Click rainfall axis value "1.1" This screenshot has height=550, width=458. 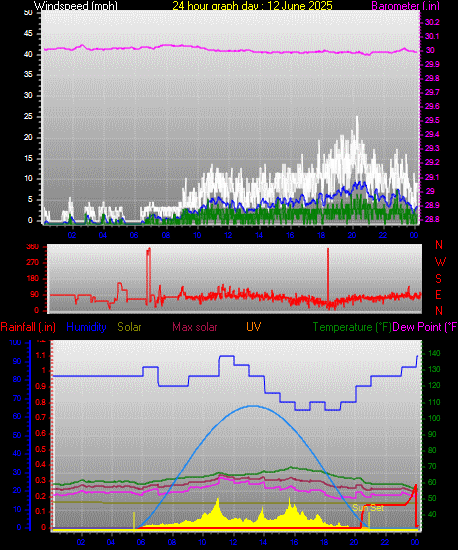pyautogui.click(x=41, y=355)
